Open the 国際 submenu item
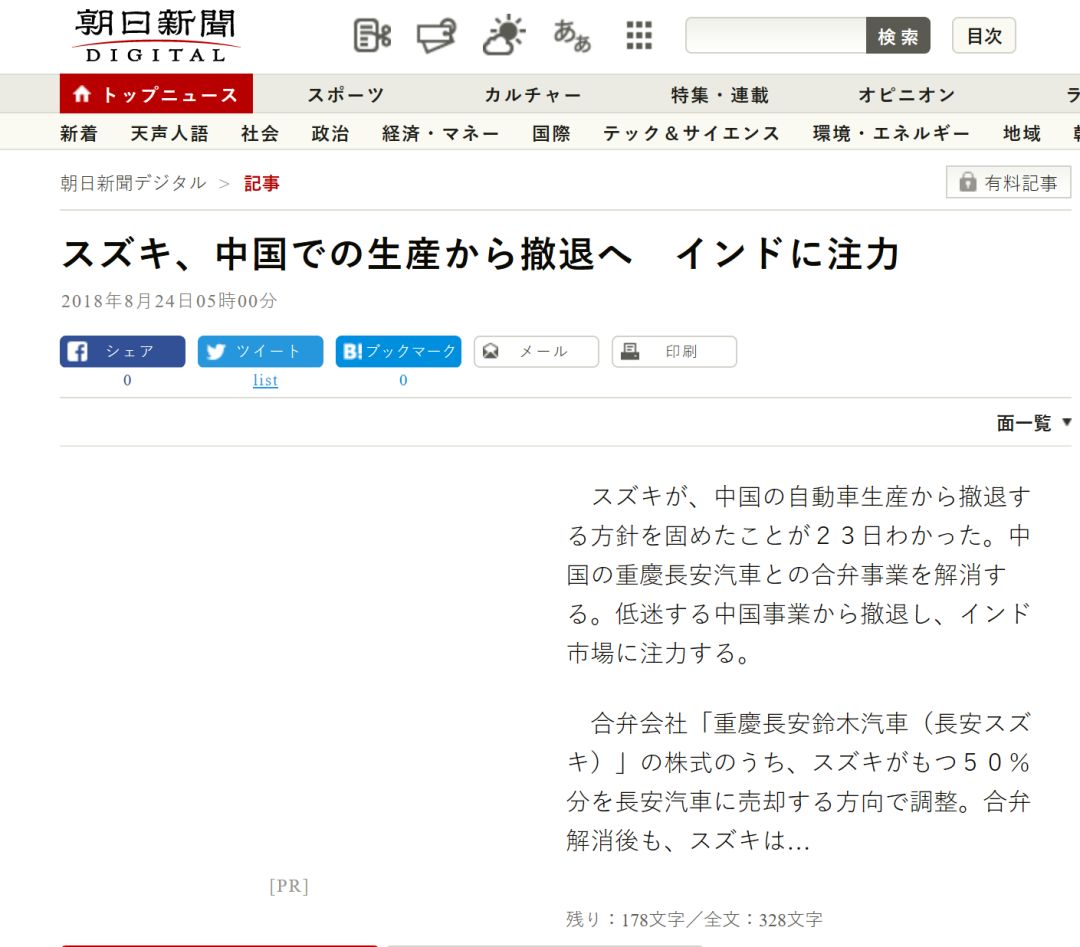Viewport: 1080px width, 947px height. [551, 133]
